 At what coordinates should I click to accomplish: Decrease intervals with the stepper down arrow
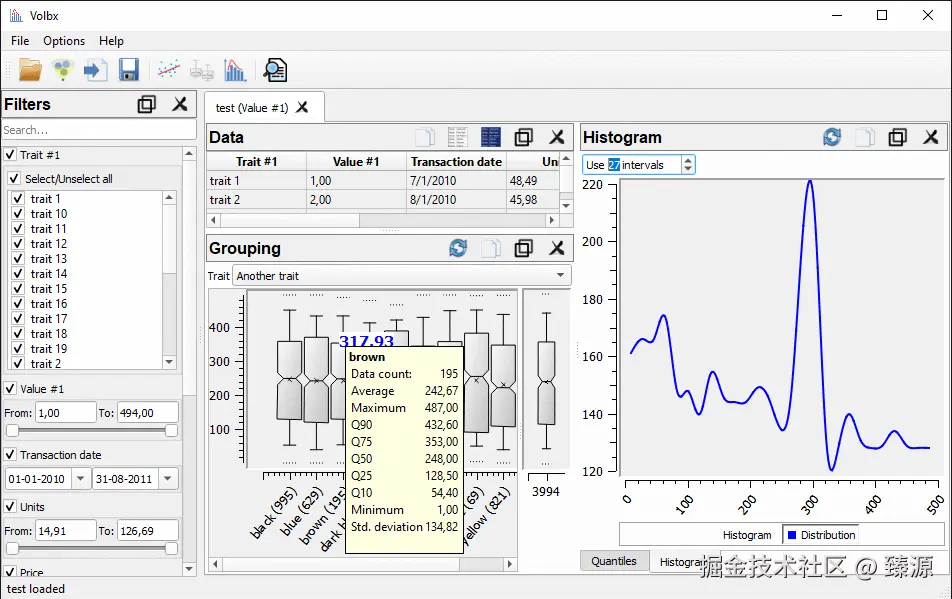pyautogui.click(x=687, y=169)
